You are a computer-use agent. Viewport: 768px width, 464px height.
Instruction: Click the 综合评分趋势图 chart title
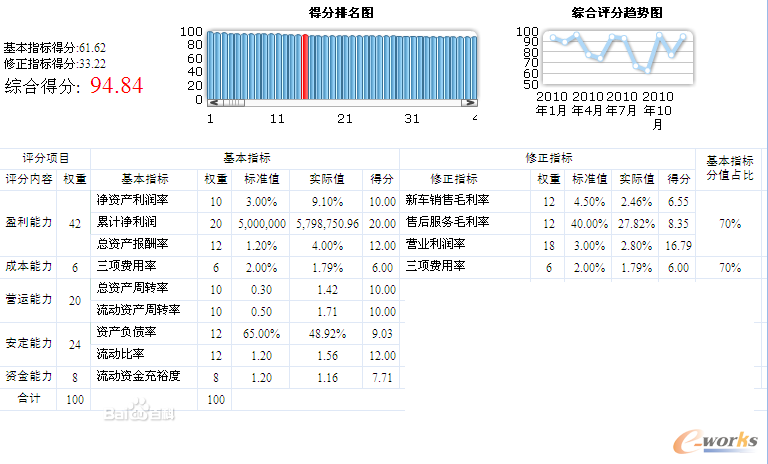coord(617,13)
